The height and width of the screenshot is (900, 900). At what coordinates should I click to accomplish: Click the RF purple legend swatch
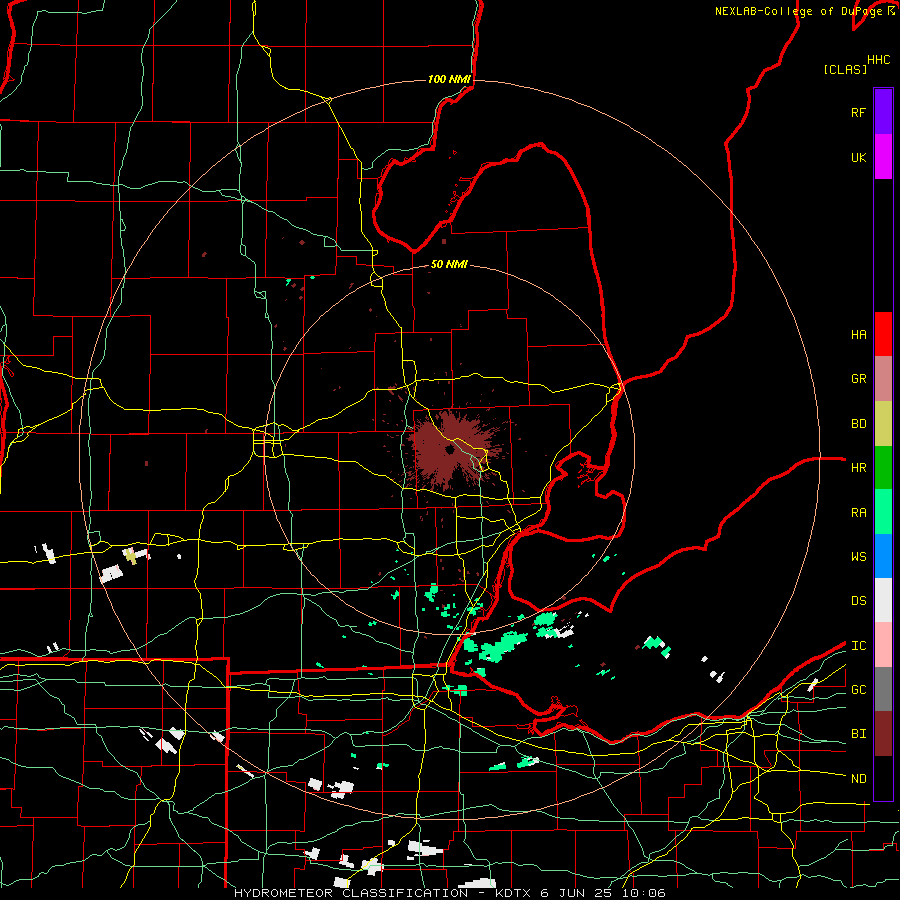pyautogui.click(x=883, y=112)
